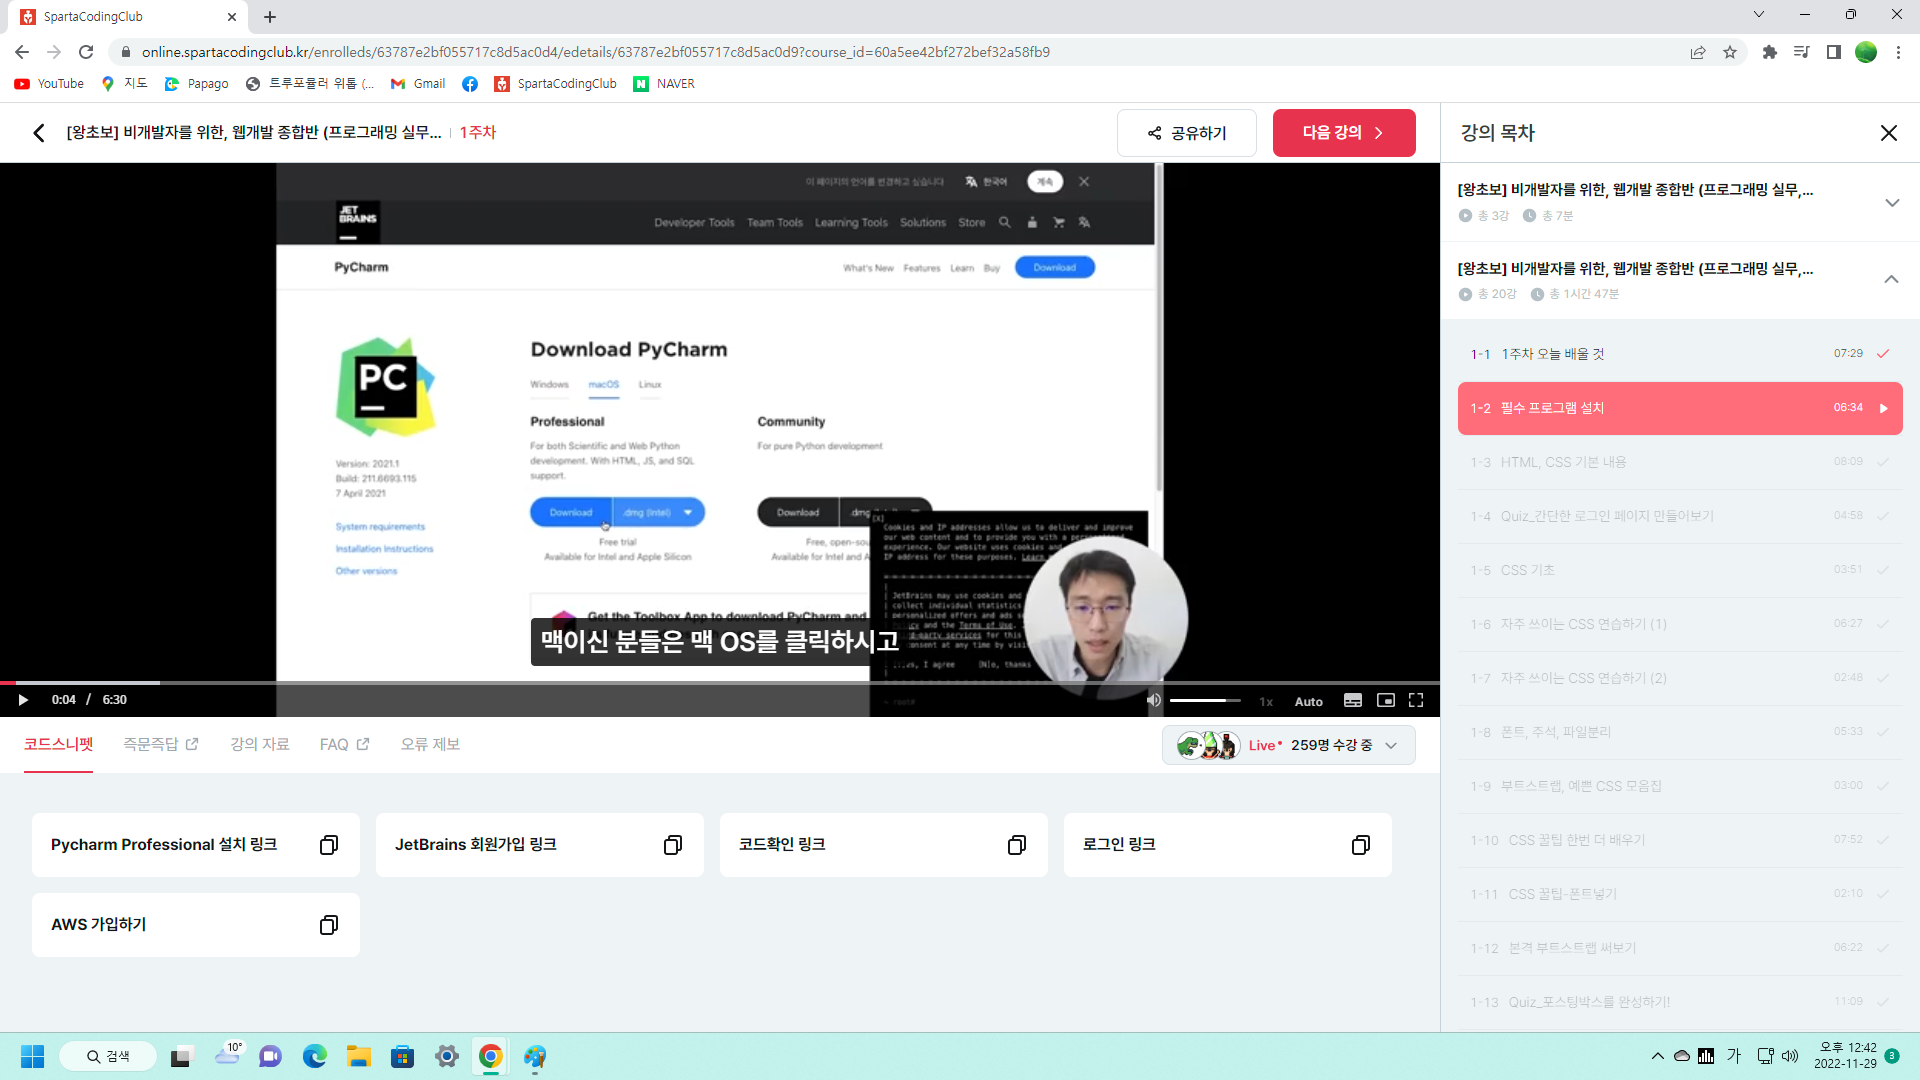Show hidden system tray icons
Screen dimensions: 1920x1080
point(1658,1056)
